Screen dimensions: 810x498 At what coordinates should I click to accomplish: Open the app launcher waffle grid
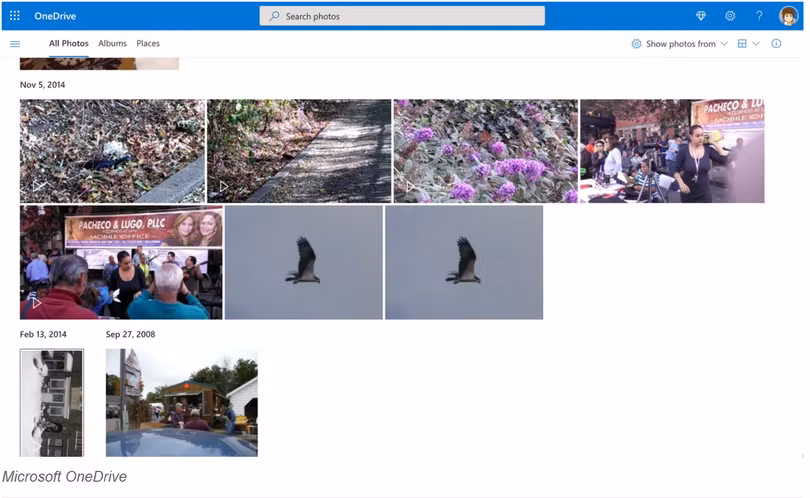(15, 16)
